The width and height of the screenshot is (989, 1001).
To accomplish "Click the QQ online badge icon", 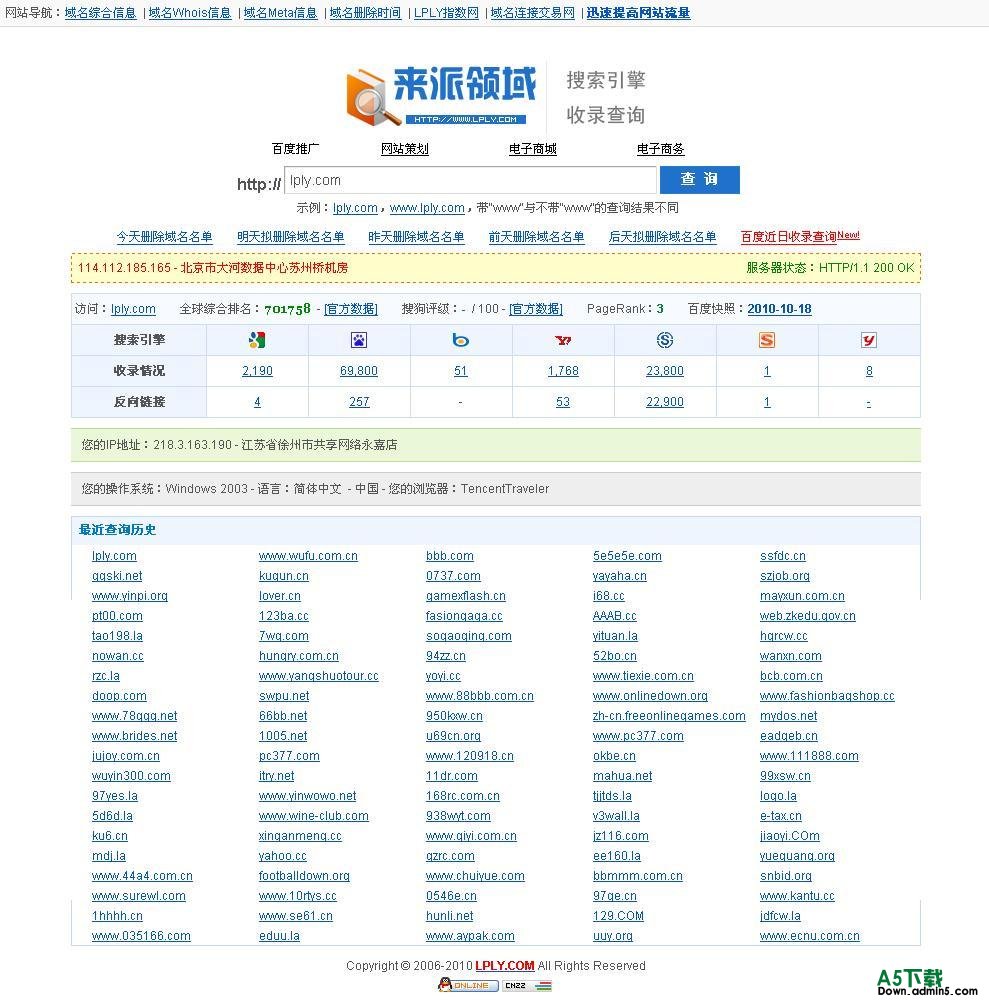I will (x=468, y=985).
